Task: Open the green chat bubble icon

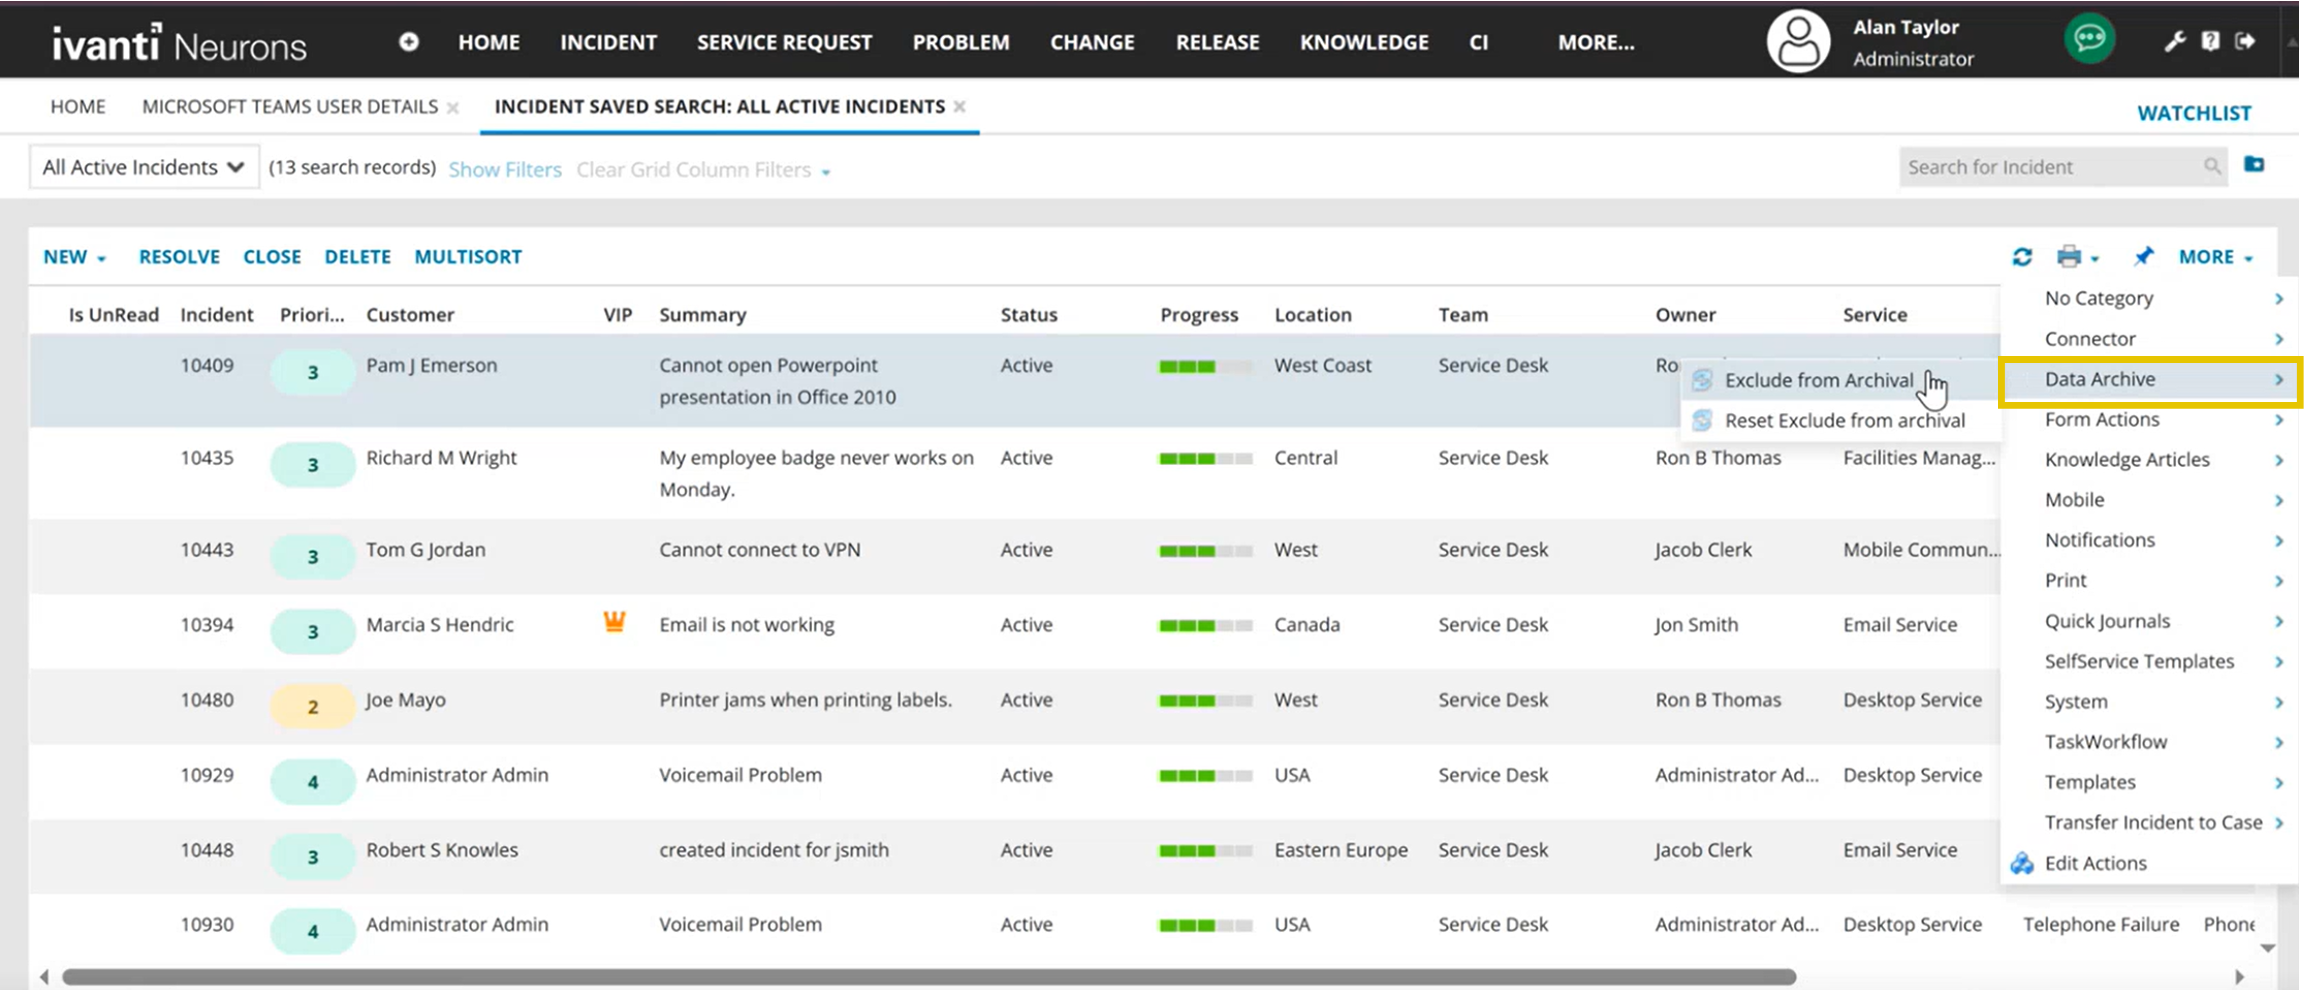Action: coord(2089,40)
